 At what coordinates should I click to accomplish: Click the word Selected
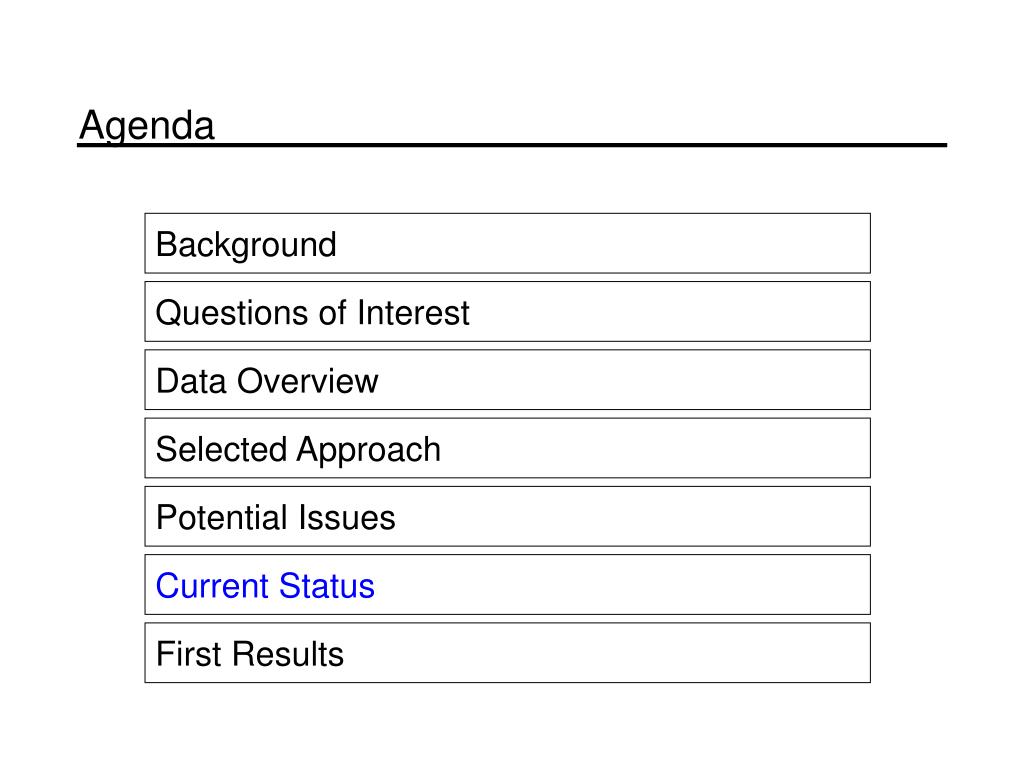(x=221, y=449)
